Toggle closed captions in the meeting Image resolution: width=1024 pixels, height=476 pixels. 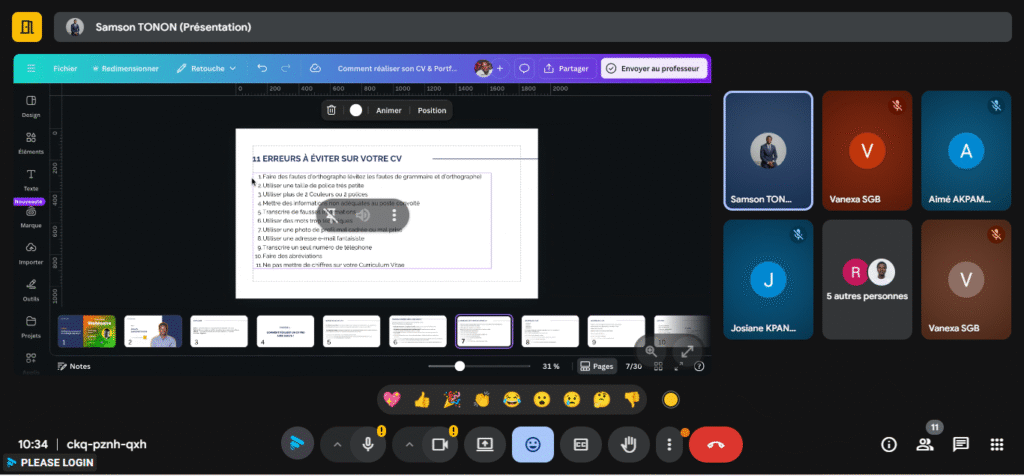point(579,444)
